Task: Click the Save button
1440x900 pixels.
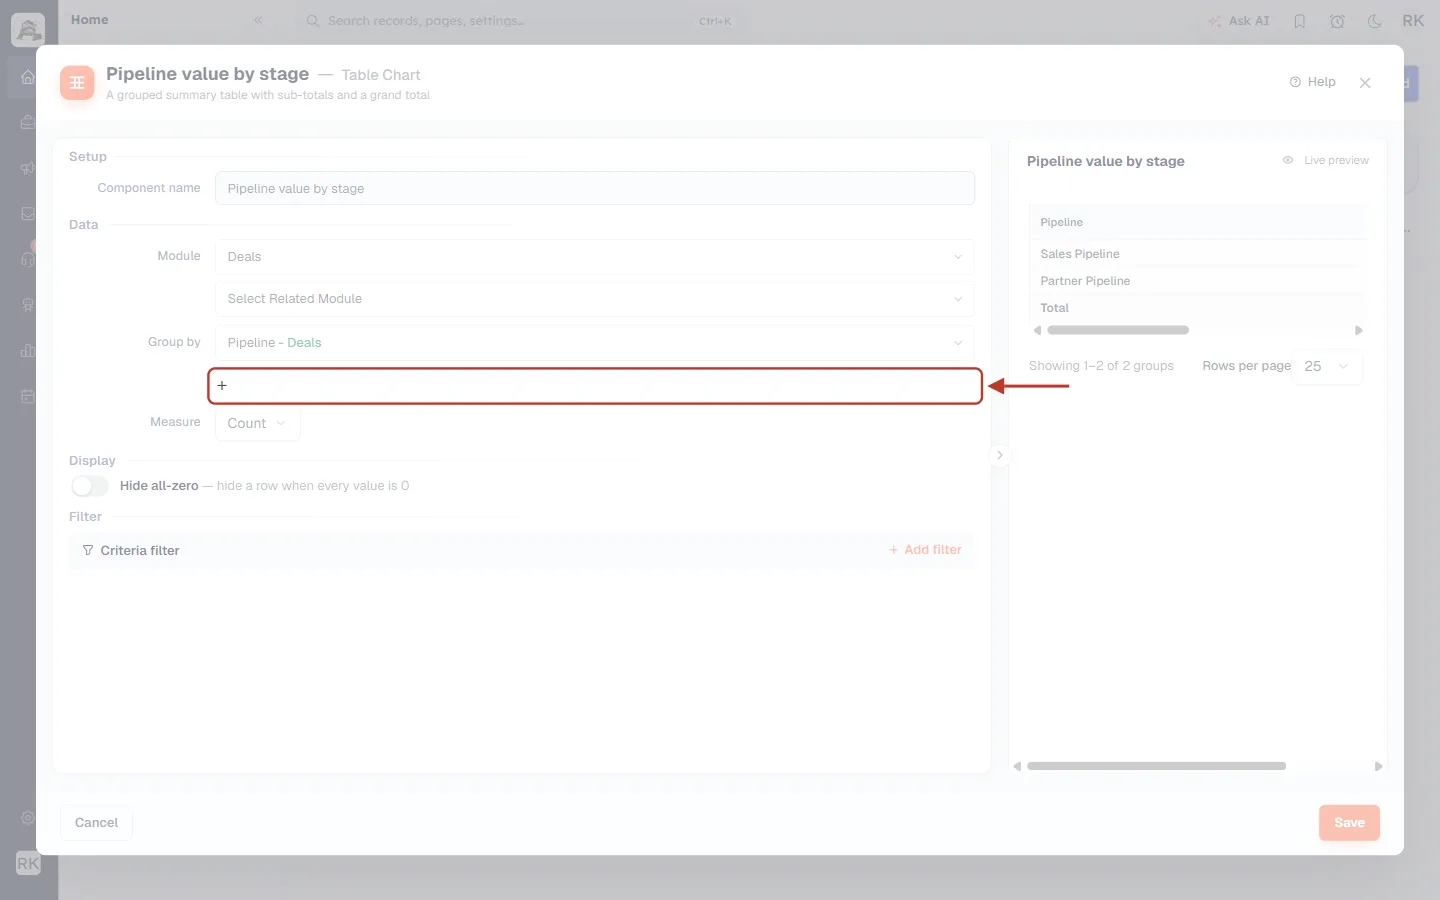Action: pyautogui.click(x=1349, y=823)
